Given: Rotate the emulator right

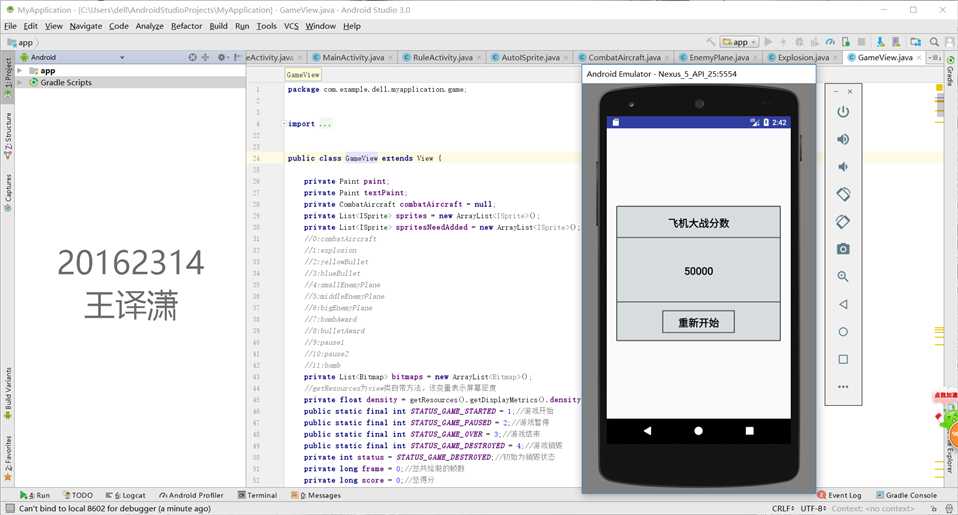Looking at the screenshot, I should click(843, 222).
